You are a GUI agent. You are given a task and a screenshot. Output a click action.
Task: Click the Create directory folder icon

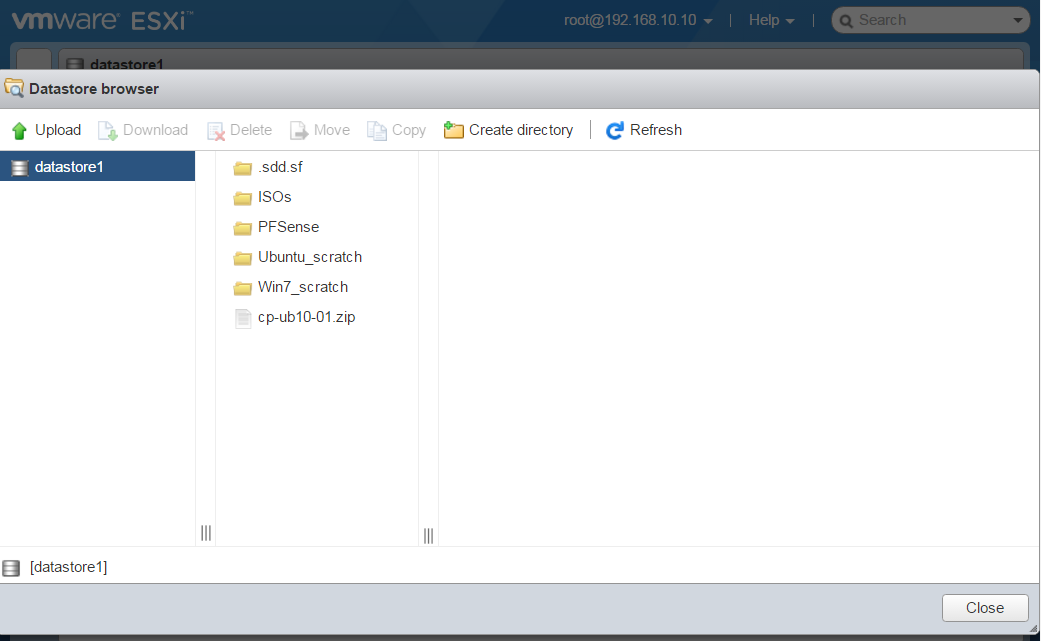pyautogui.click(x=454, y=130)
